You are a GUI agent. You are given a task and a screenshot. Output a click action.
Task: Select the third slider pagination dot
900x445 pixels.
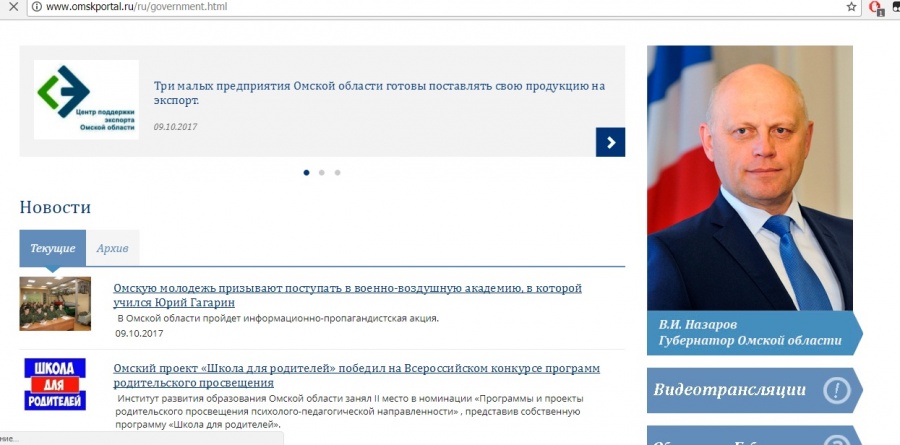338,172
